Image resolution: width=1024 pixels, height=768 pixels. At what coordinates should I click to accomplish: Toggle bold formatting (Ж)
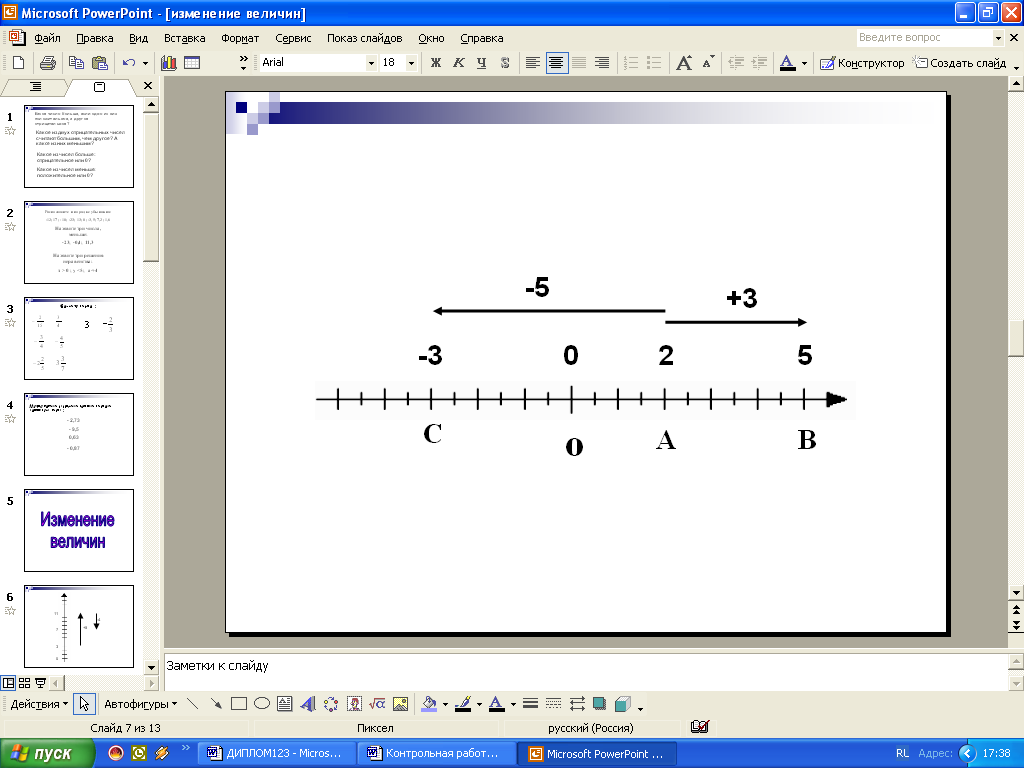[x=436, y=63]
